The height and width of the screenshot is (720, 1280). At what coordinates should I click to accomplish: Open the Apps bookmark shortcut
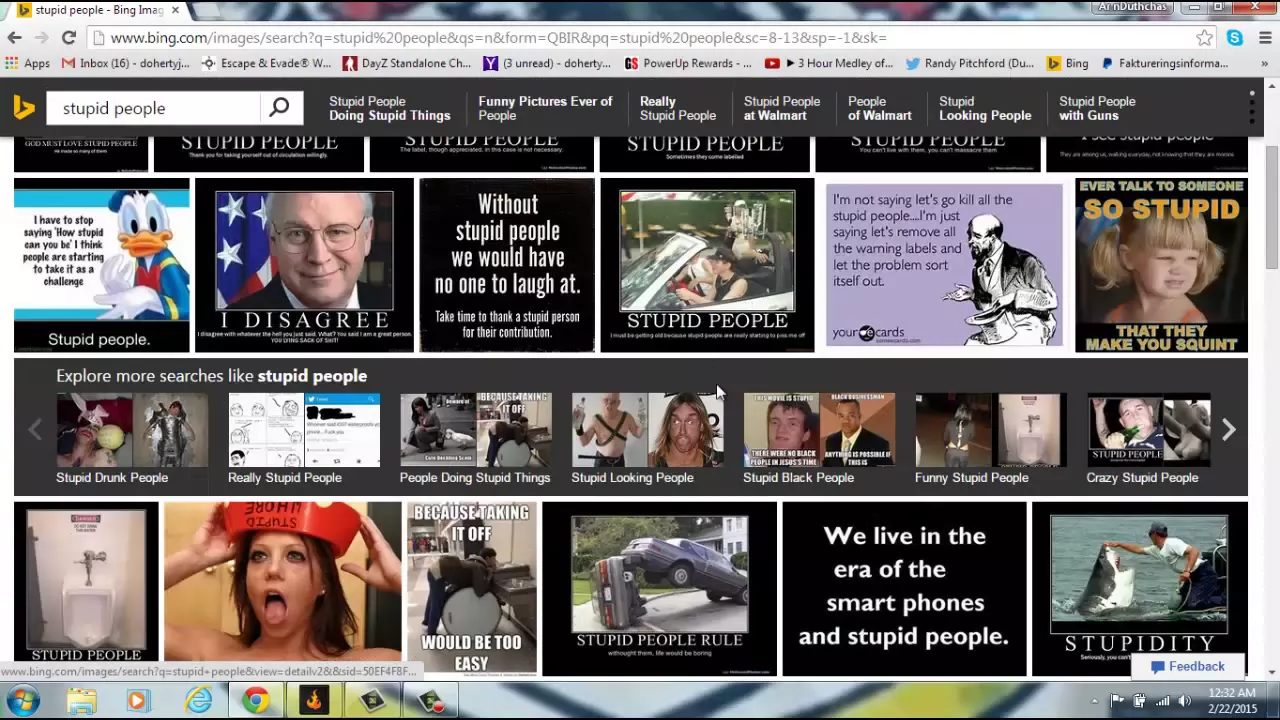pos(27,63)
